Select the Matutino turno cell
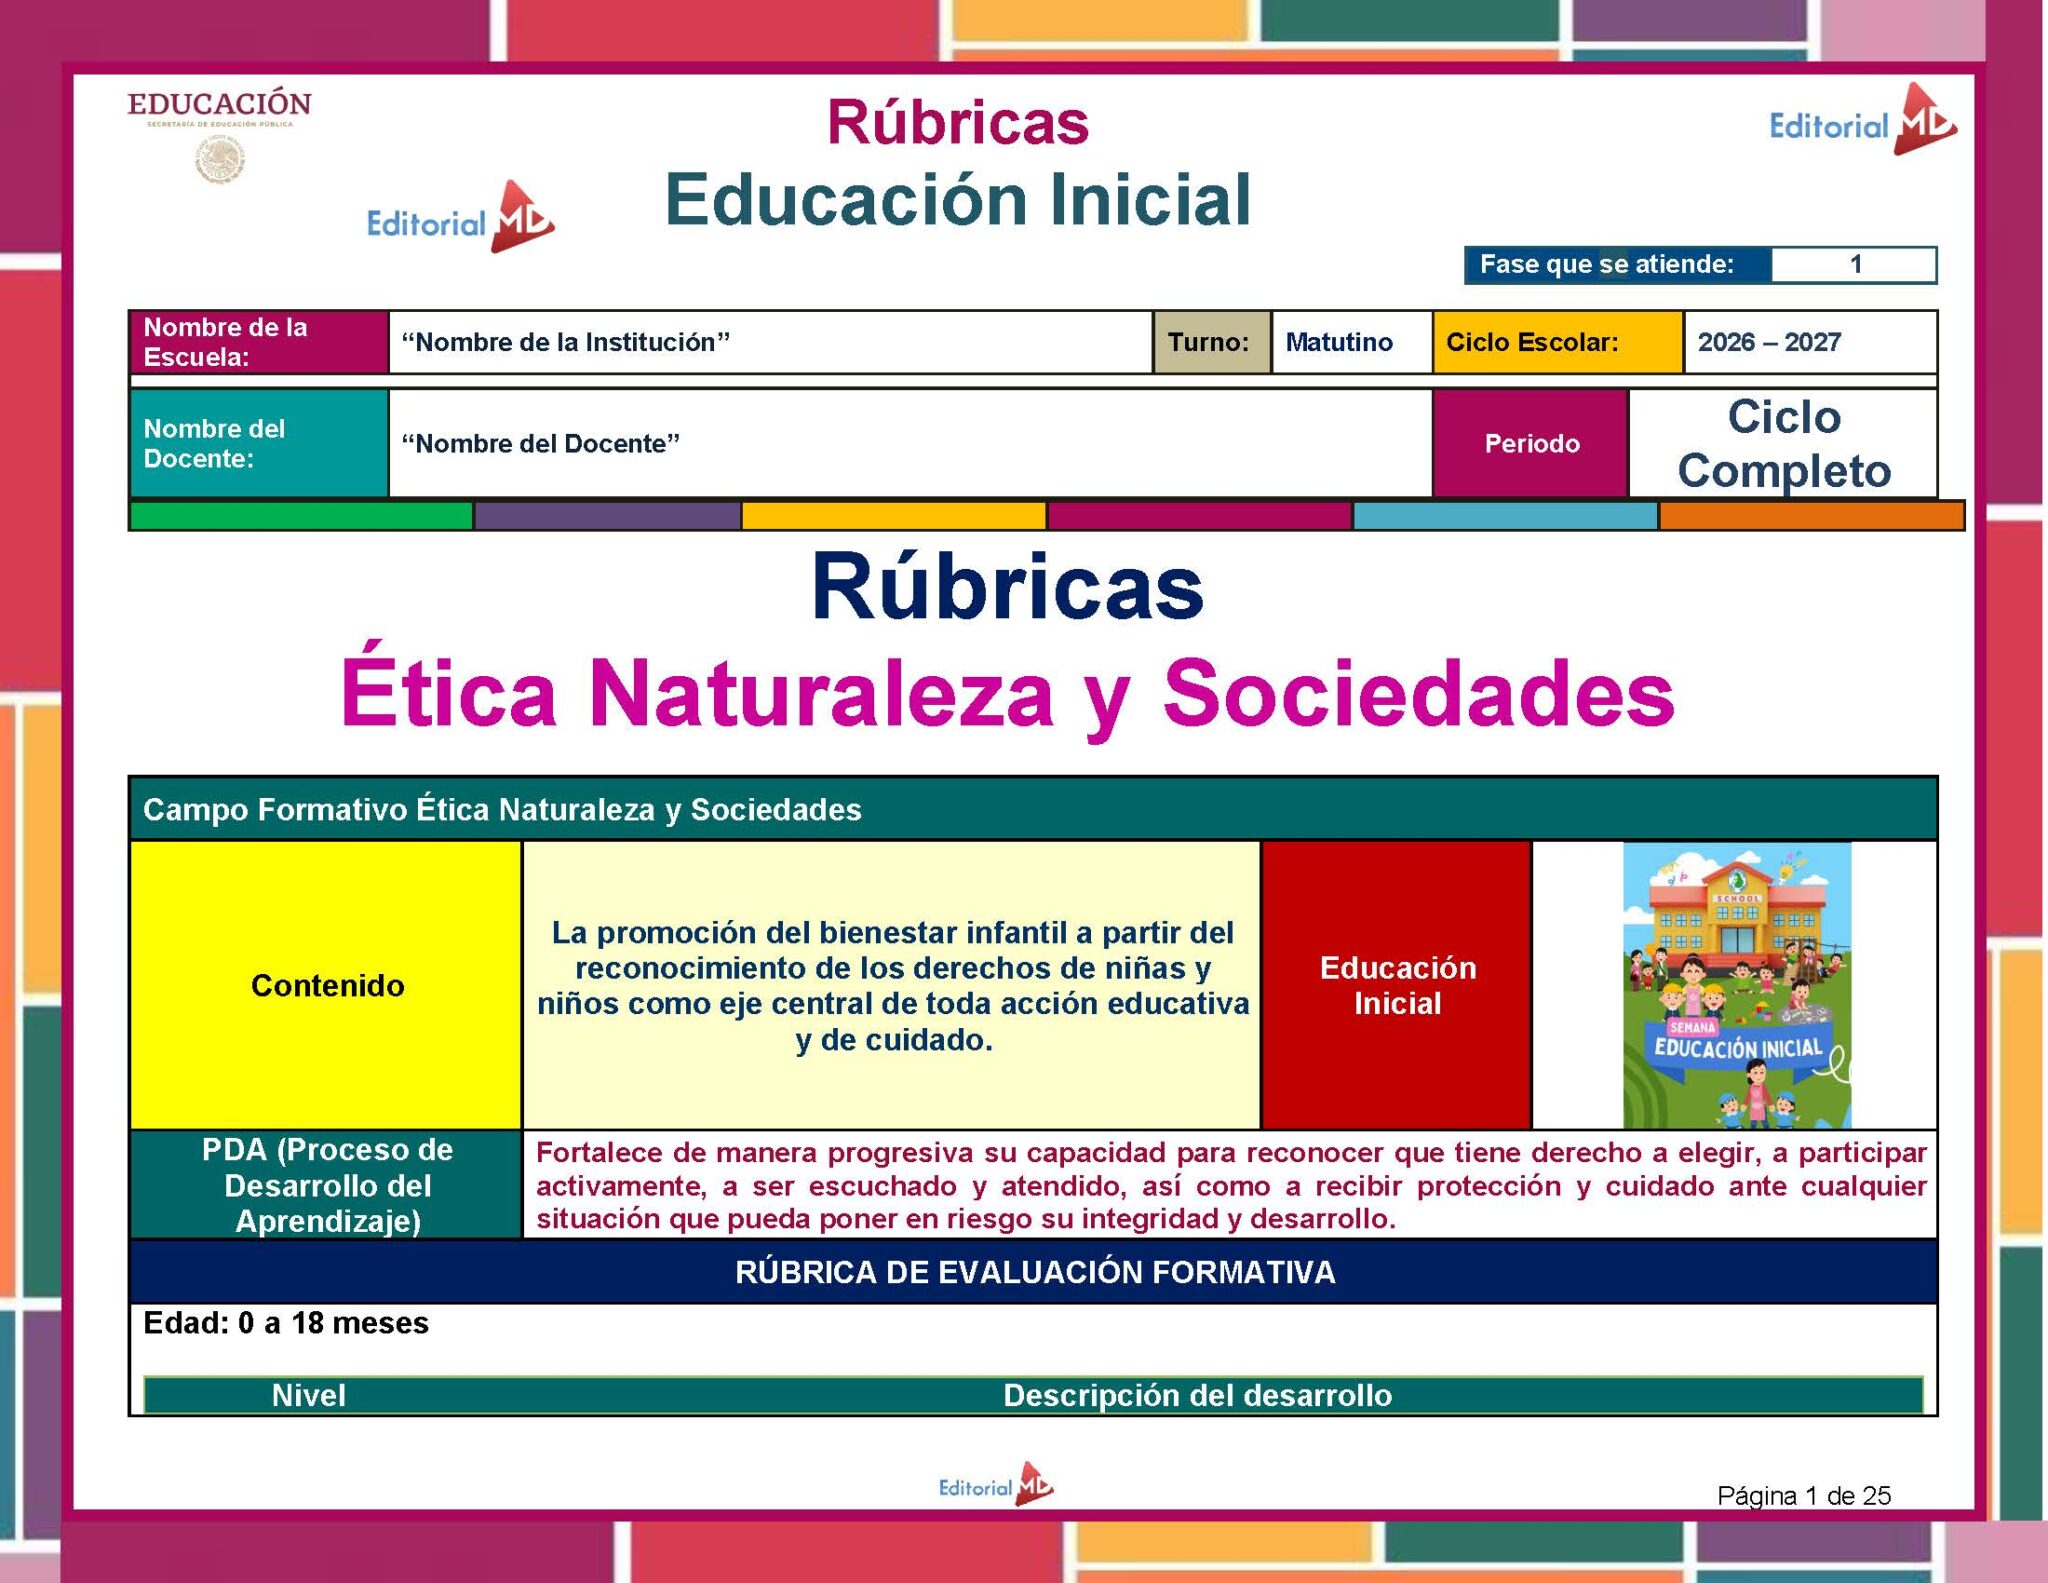The image size is (2048, 1583). point(1350,343)
